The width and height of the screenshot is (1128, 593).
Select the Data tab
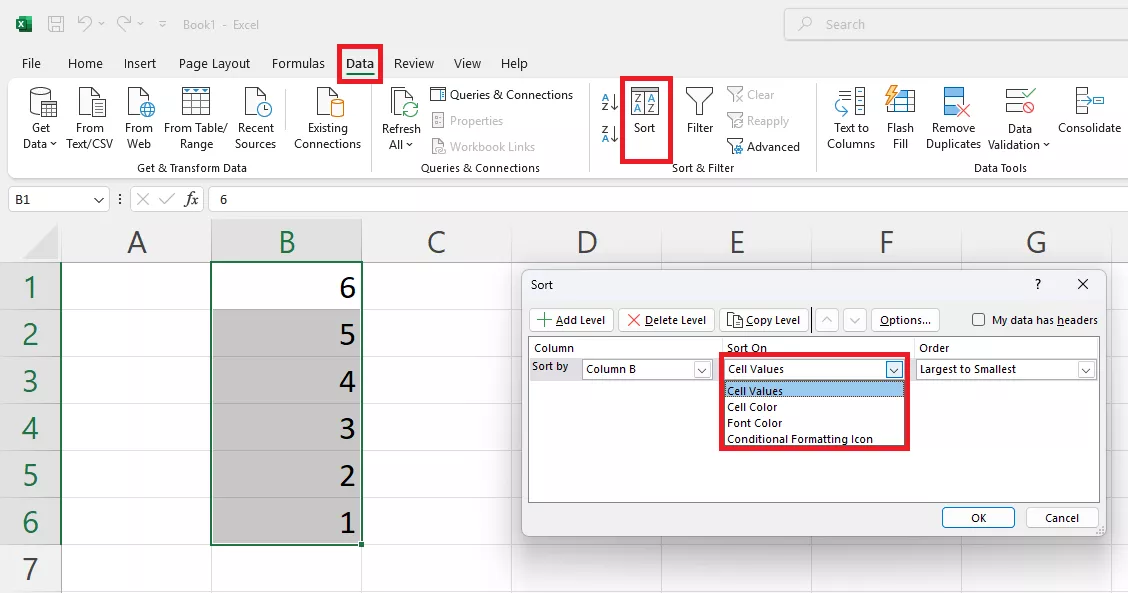[360, 63]
